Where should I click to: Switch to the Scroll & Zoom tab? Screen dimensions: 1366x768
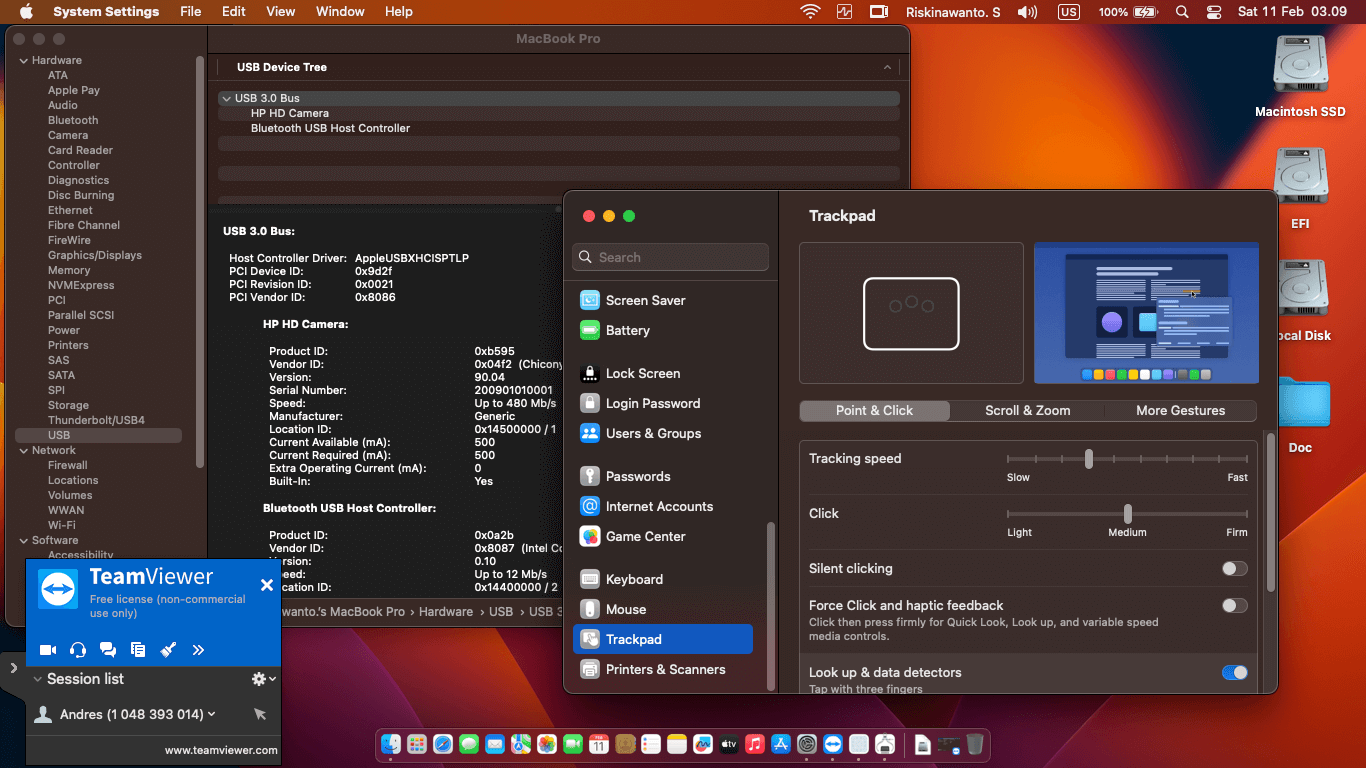click(1028, 411)
